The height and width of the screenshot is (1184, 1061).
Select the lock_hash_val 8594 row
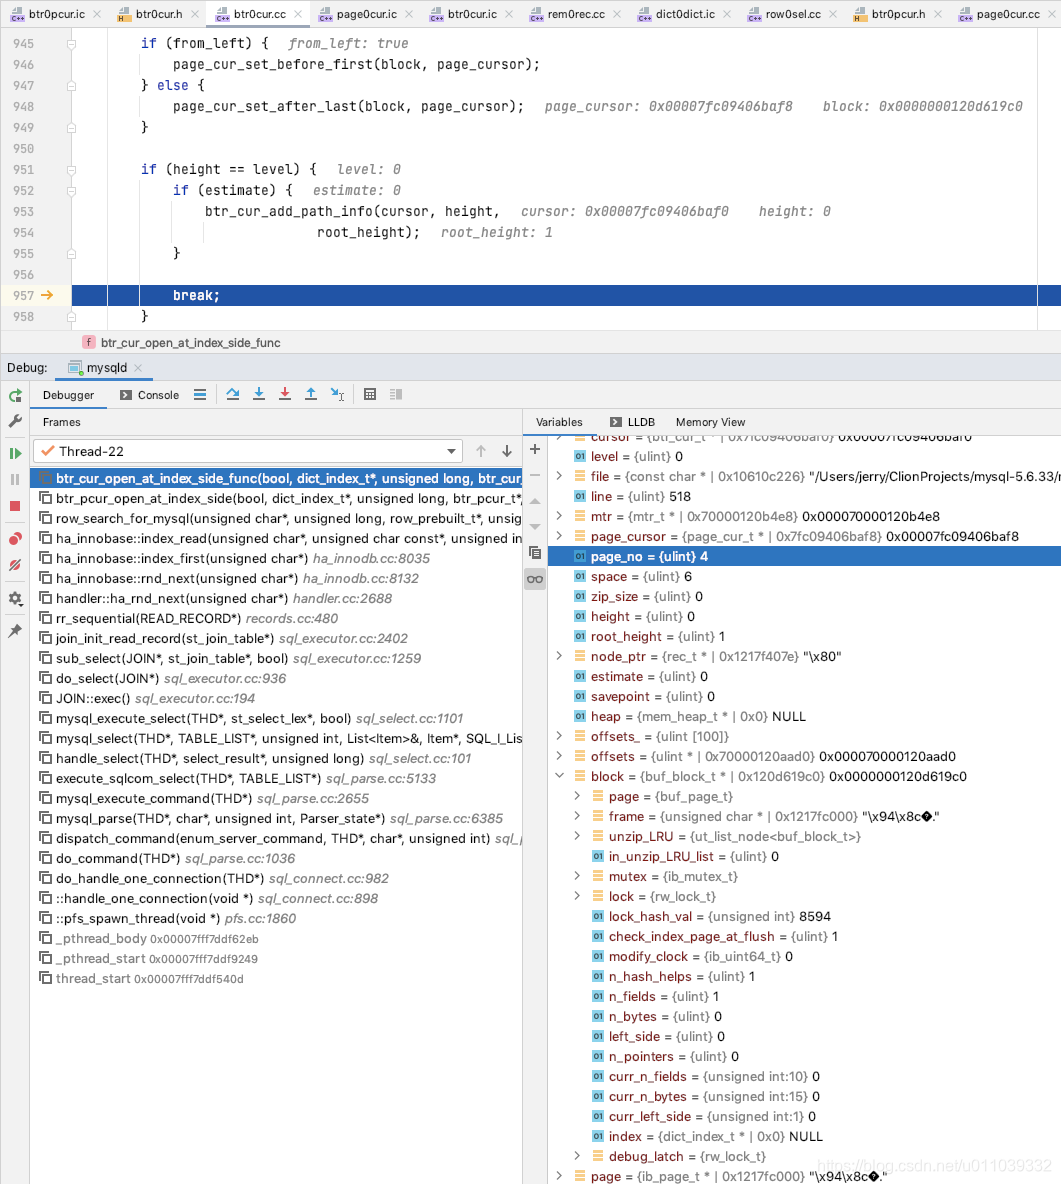click(x=804, y=917)
